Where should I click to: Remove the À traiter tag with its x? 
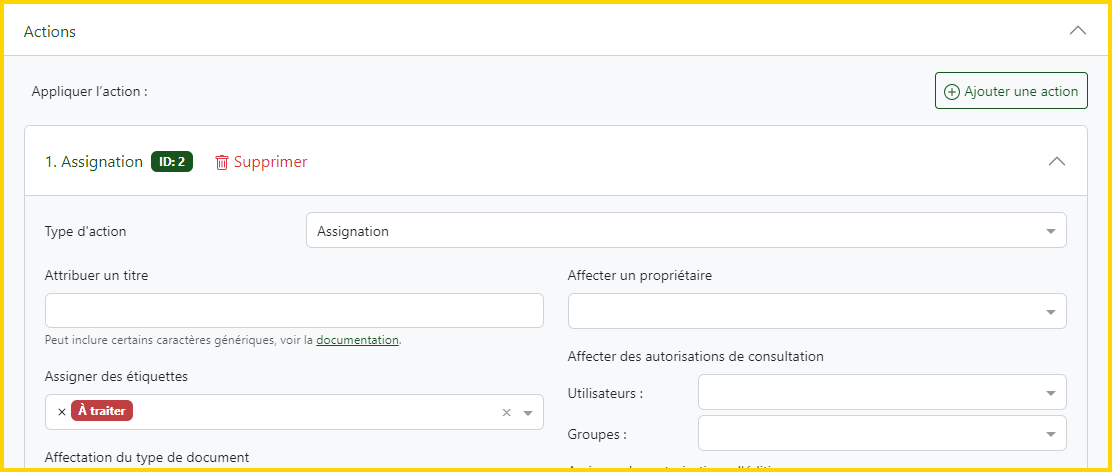click(x=62, y=412)
